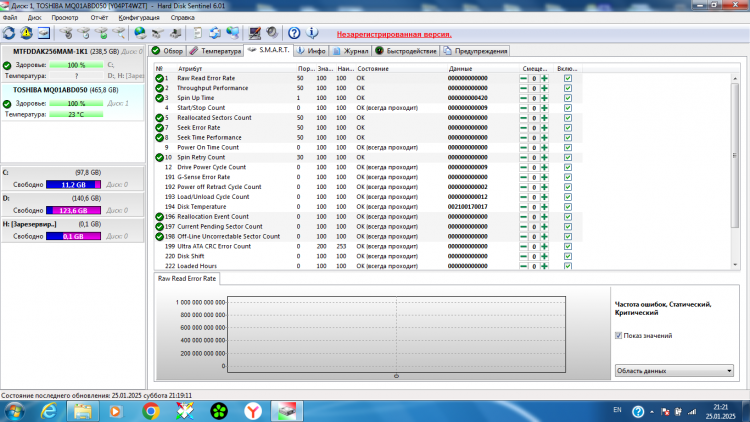
Task: Uncheck enable box for Start/Stop Count
Action: click(568, 108)
